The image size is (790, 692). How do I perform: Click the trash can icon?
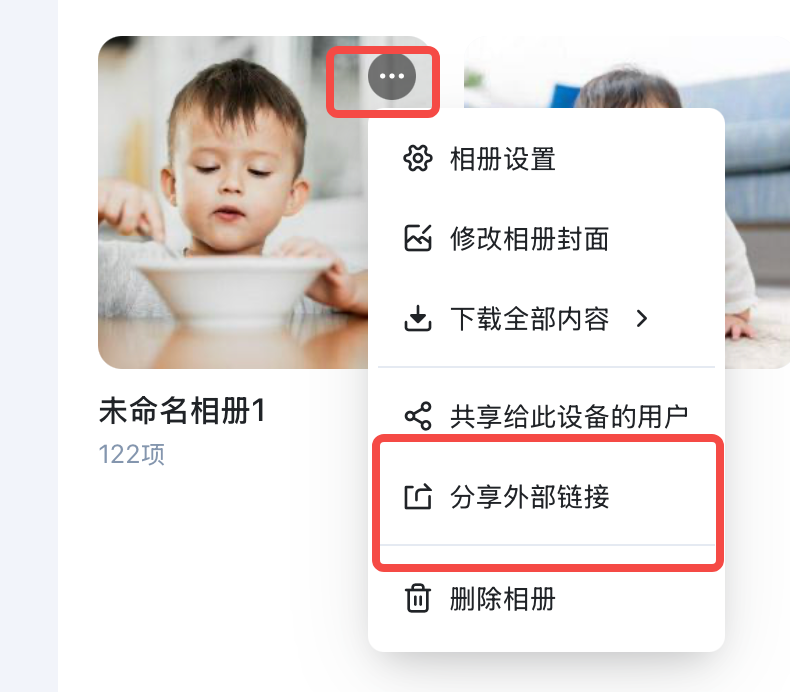[x=418, y=598]
